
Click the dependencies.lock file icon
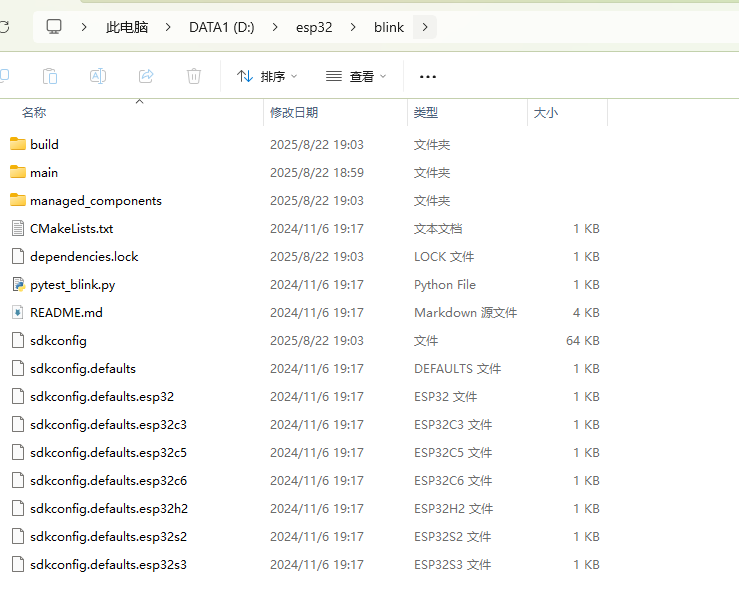point(18,256)
